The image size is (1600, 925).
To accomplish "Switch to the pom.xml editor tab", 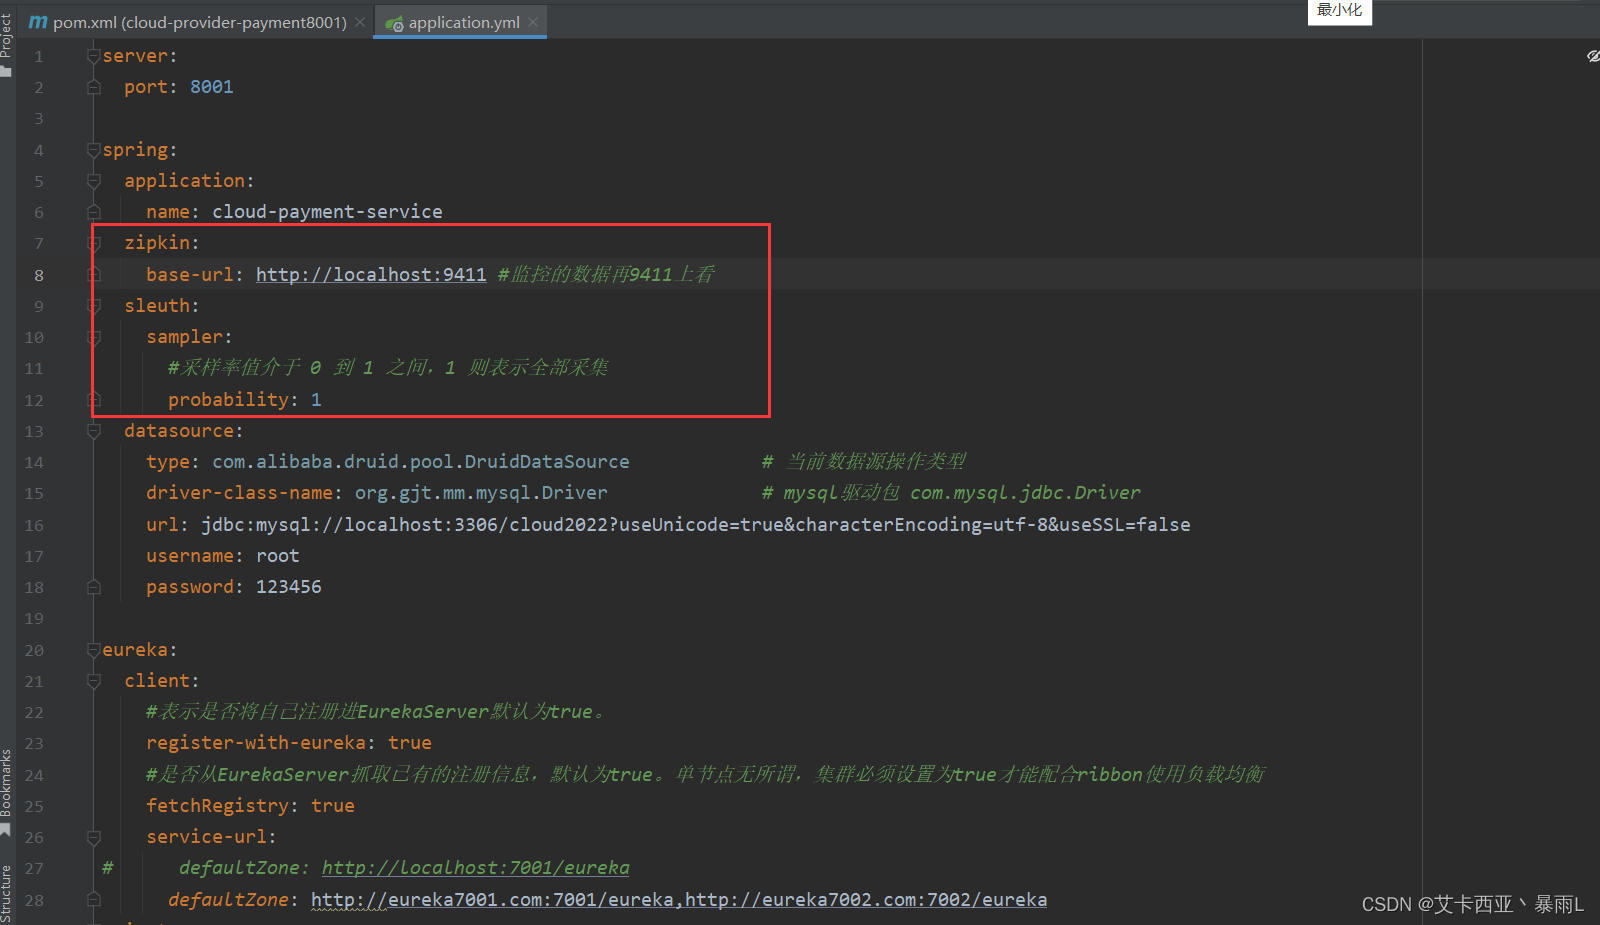I will [188, 22].
